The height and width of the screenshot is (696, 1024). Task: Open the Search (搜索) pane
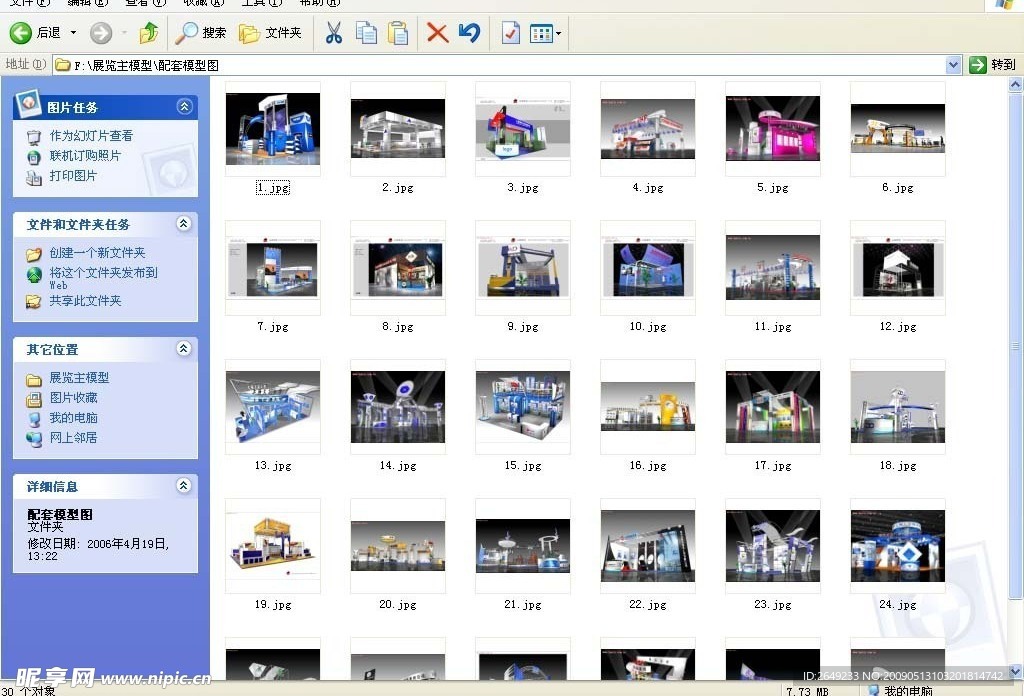pos(201,33)
